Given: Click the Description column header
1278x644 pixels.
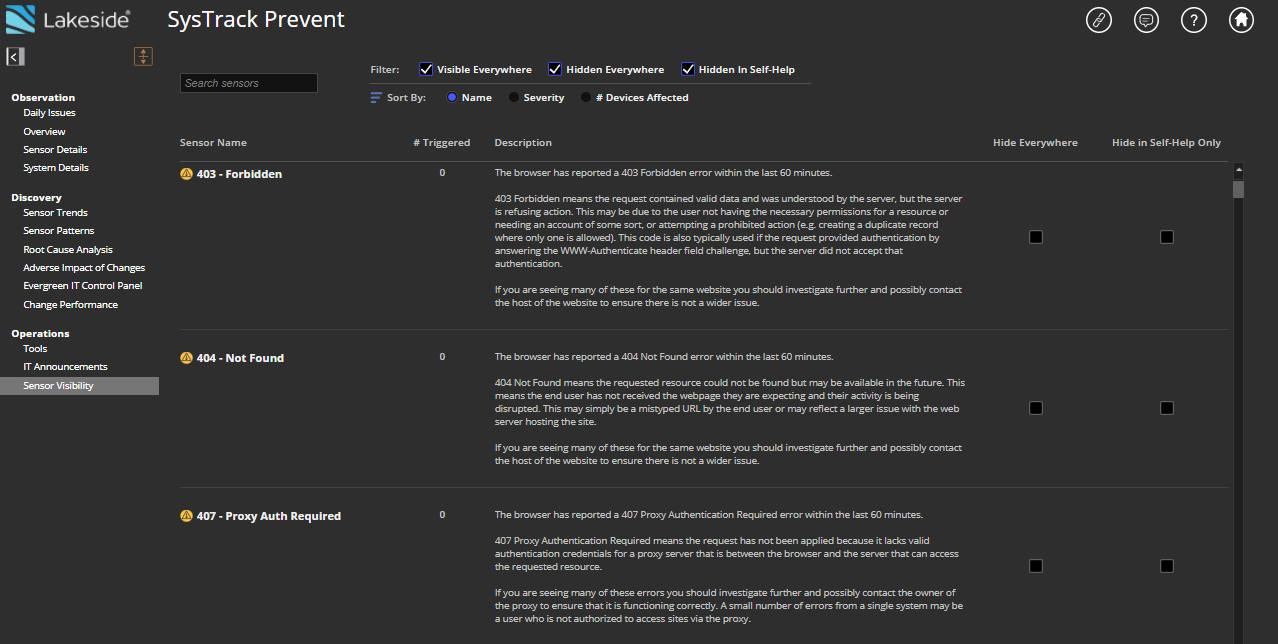Looking at the screenshot, I should coord(523,143).
